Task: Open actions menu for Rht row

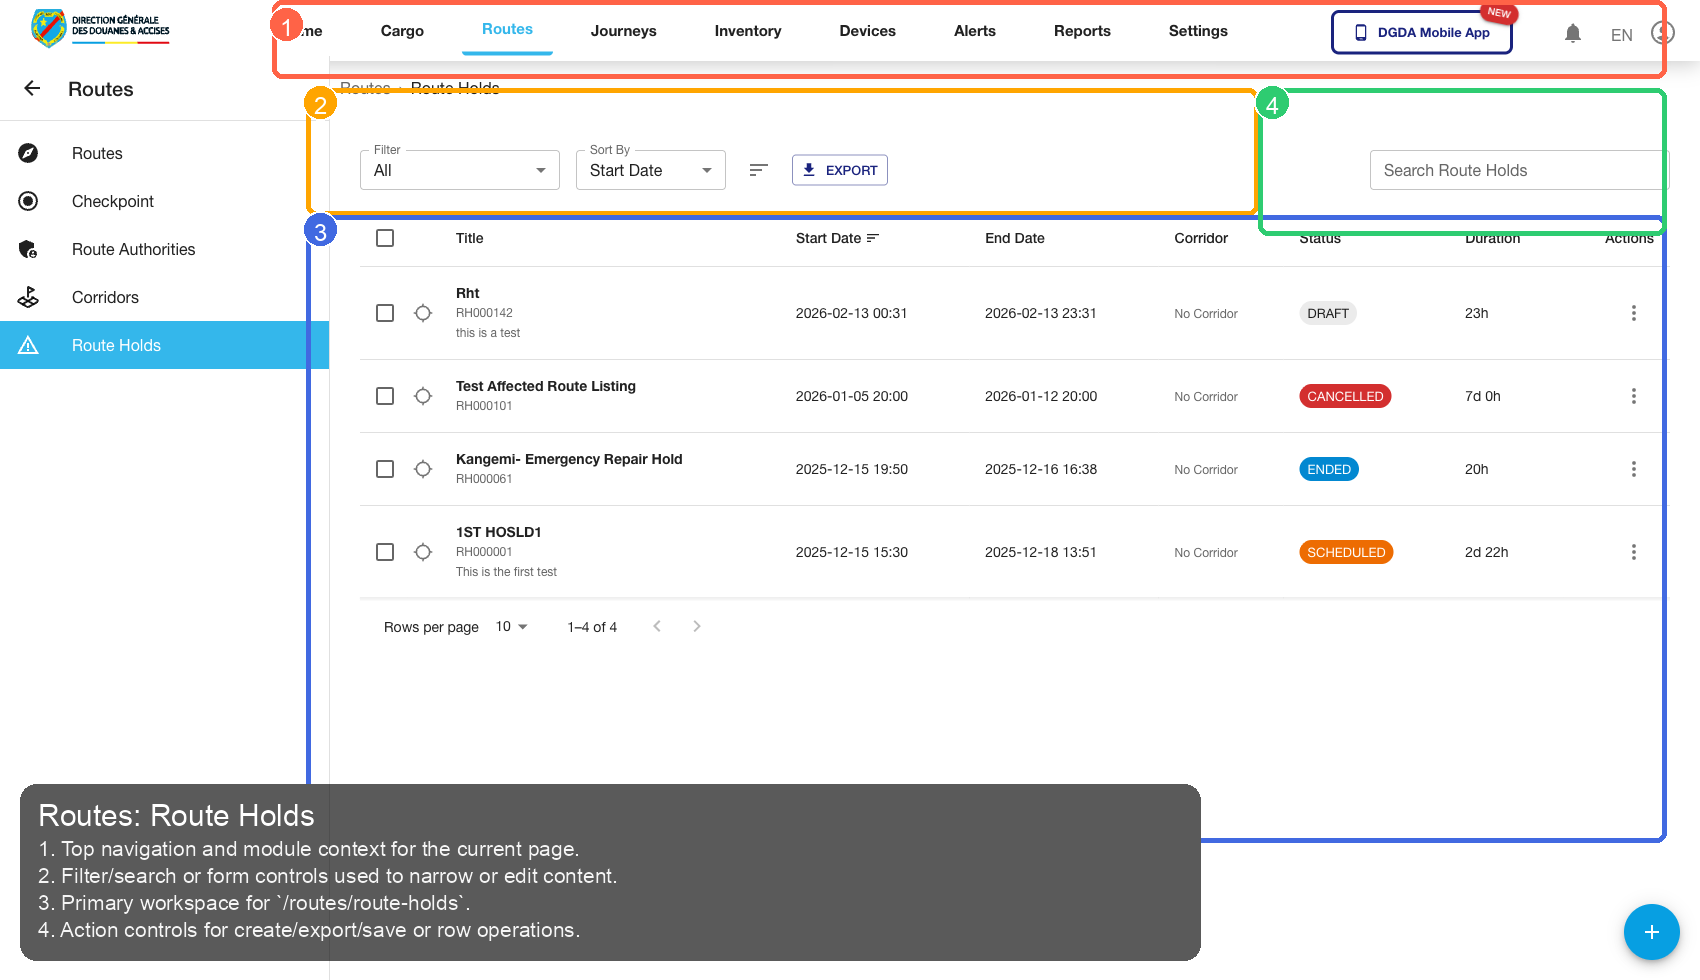Action: pos(1633,313)
